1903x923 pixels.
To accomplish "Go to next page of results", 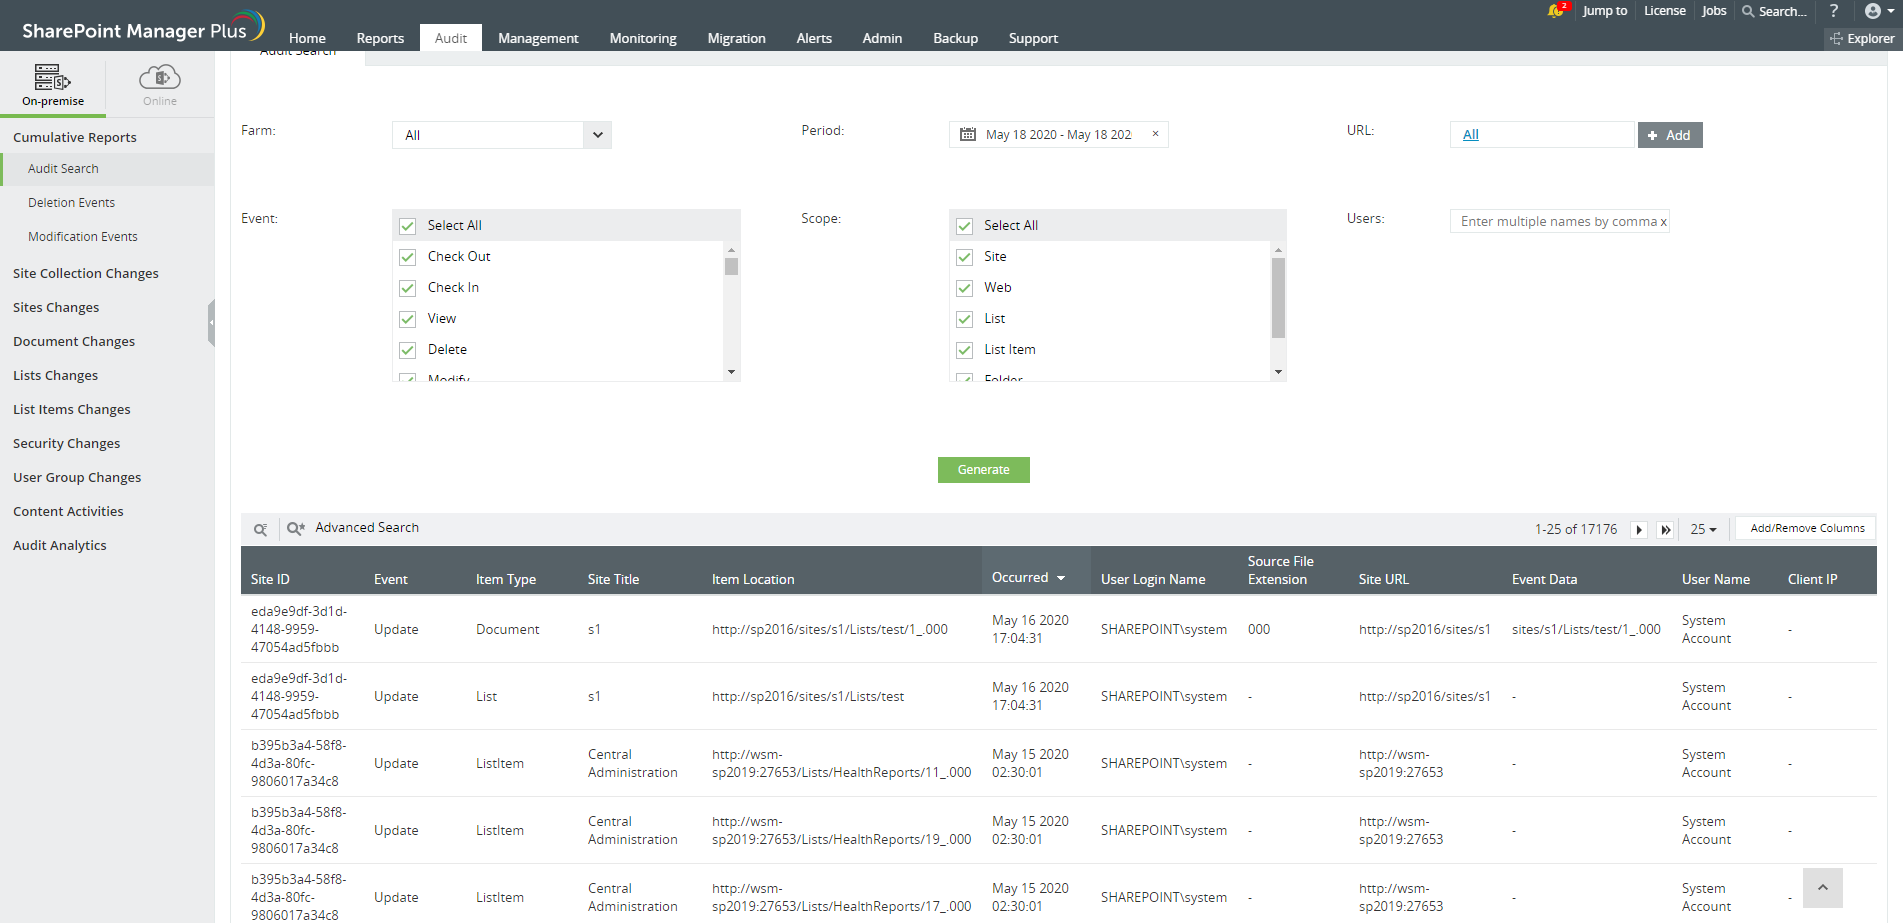I will coord(1639,530).
